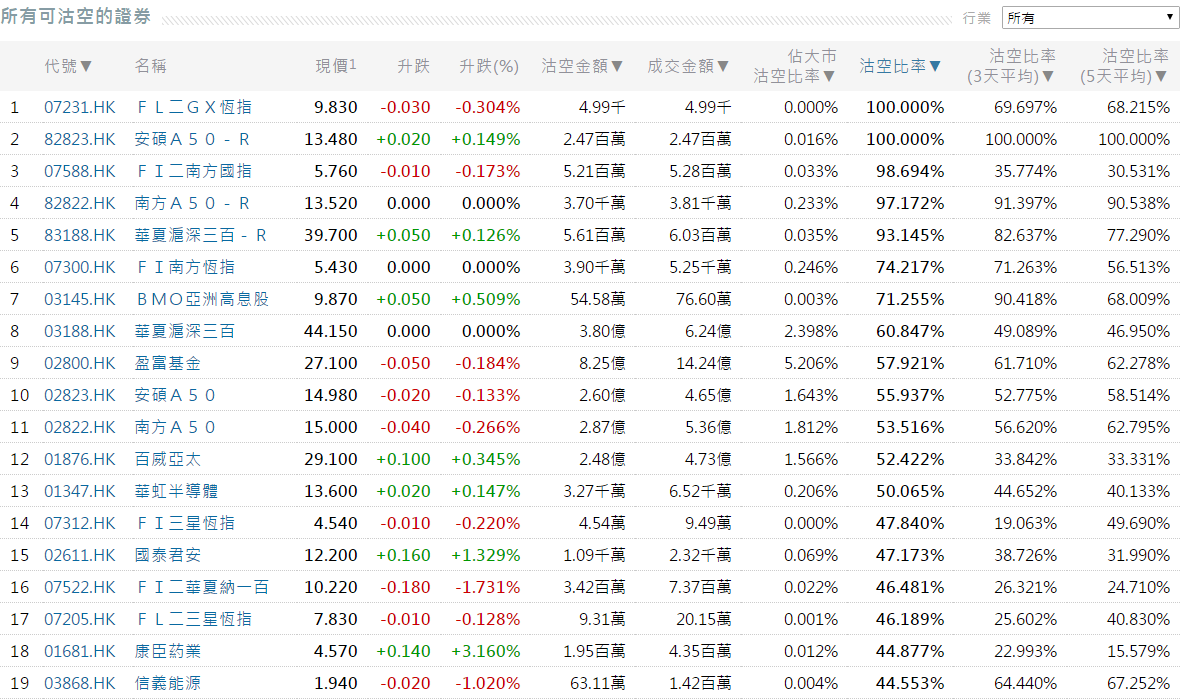
Task: Open stock code 03868.HK link
Action: 80,683
